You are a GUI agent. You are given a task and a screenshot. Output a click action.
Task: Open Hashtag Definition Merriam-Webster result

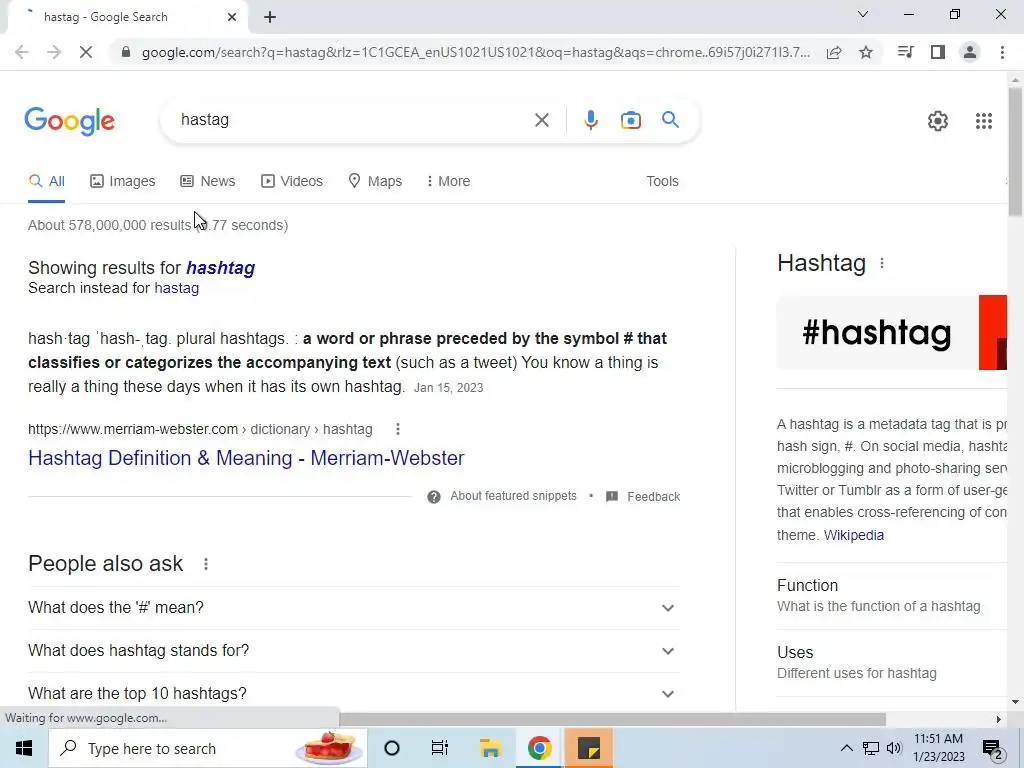click(246, 458)
